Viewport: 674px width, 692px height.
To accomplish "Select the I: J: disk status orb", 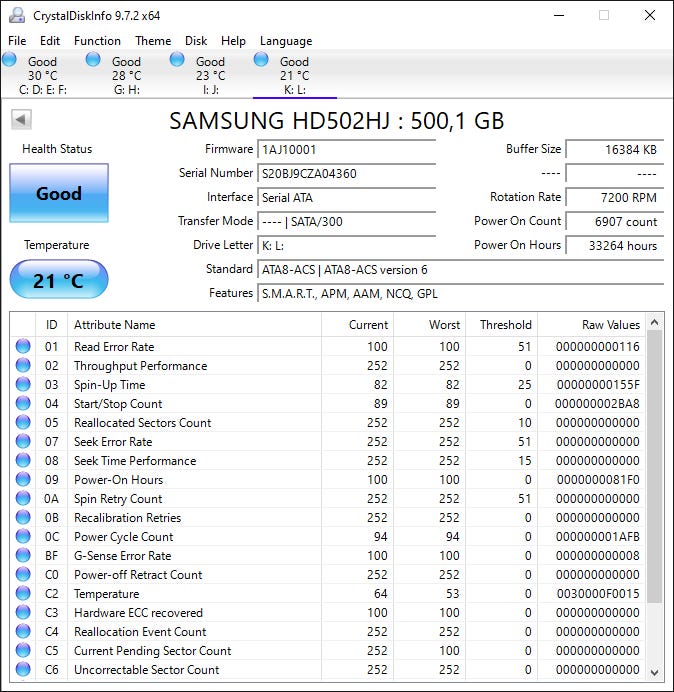I will [178, 60].
